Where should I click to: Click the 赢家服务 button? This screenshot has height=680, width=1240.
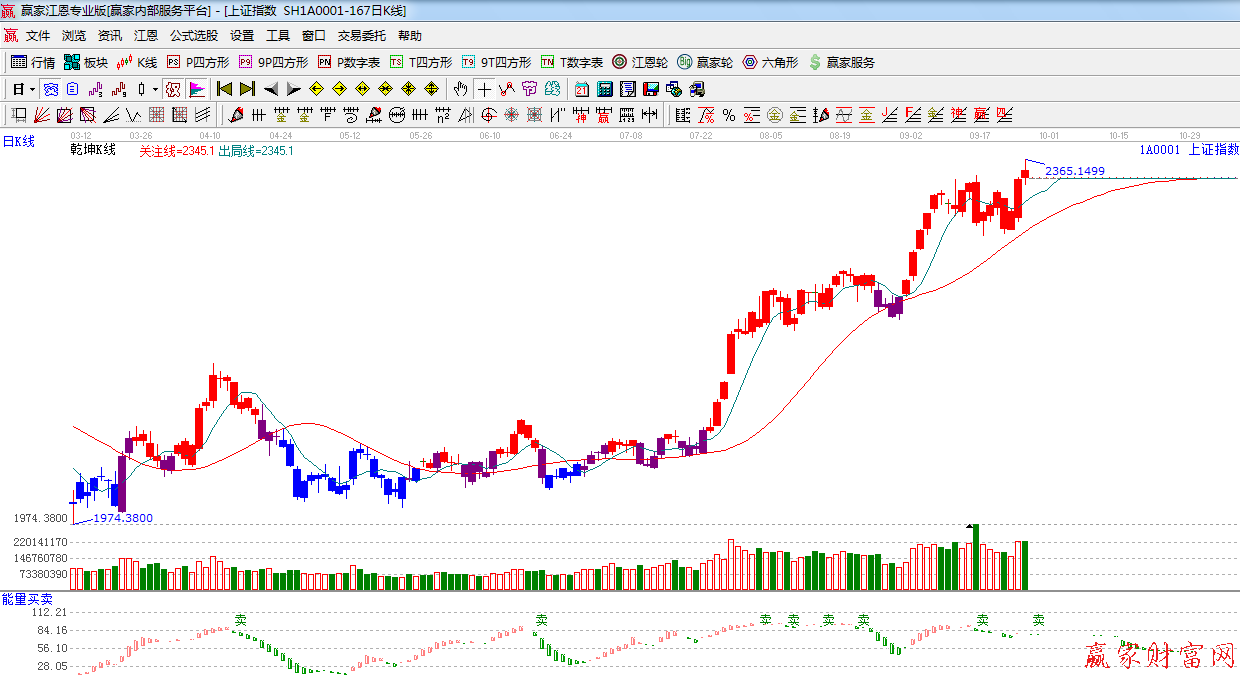(x=841, y=62)
